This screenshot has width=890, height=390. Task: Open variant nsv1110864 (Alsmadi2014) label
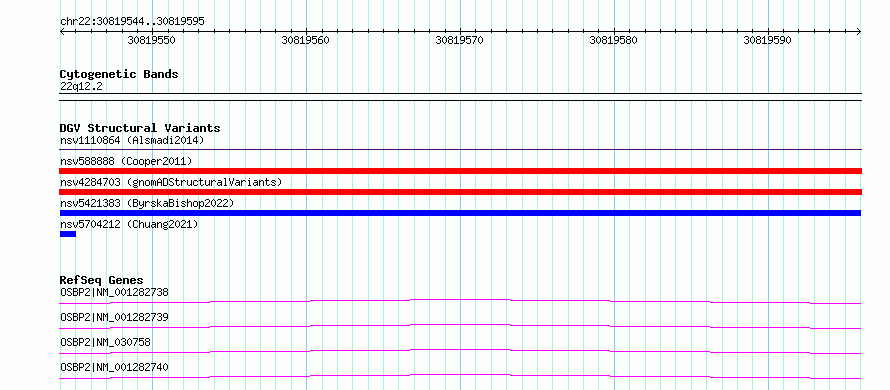click(x=132, y=140)
